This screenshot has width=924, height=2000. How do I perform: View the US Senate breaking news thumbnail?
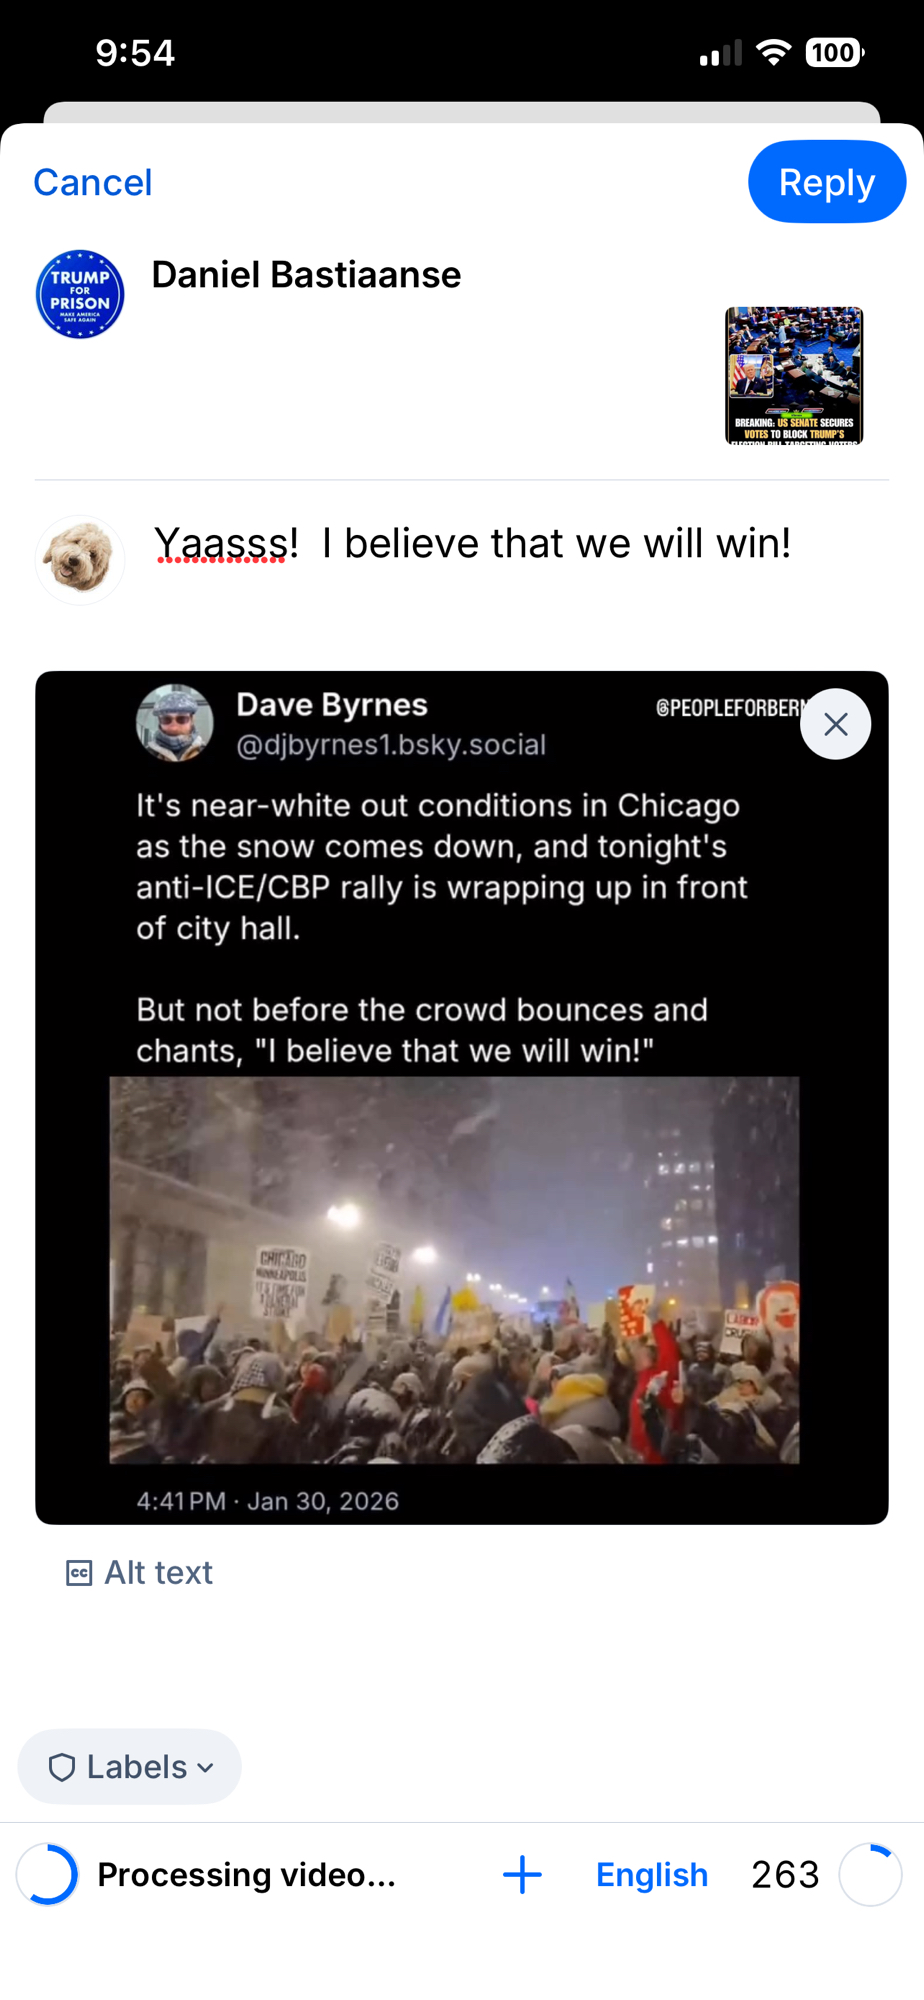click(x=794, y=375)
